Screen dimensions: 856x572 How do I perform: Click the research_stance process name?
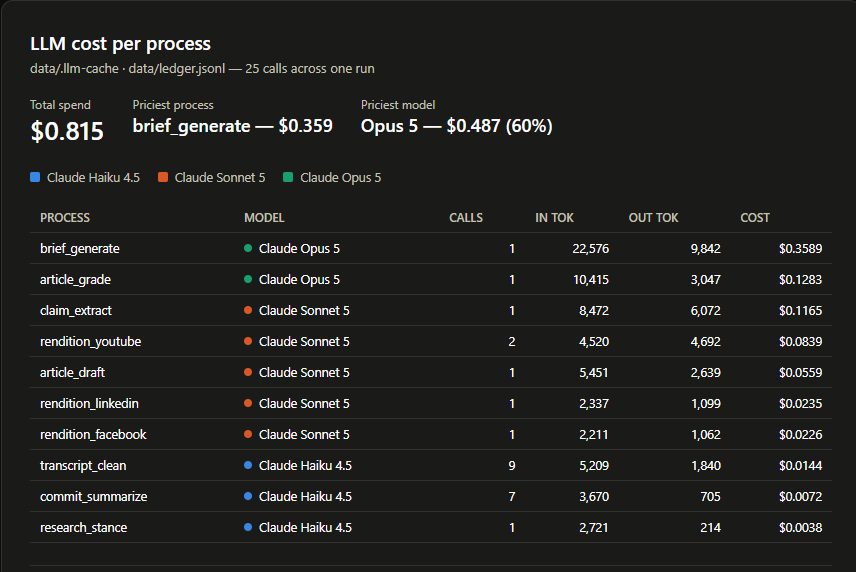coord(84,528)
